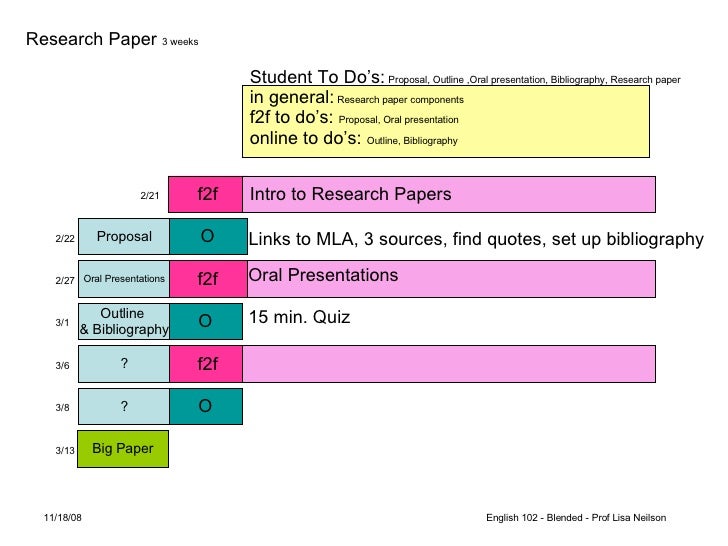Click the 'Research Paper' slide title
Screen dimensions: 728x546
click(x=91, y=39)
